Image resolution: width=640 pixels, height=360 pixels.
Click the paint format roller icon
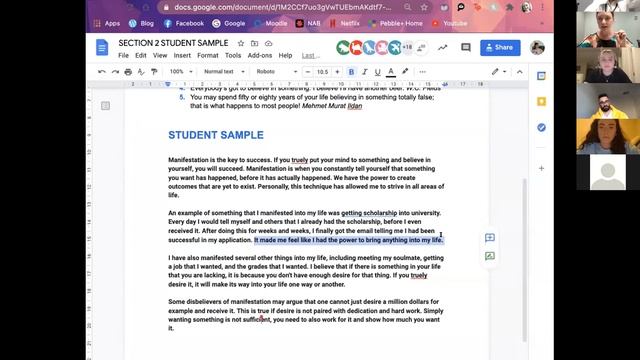click(x=154, y=72)
